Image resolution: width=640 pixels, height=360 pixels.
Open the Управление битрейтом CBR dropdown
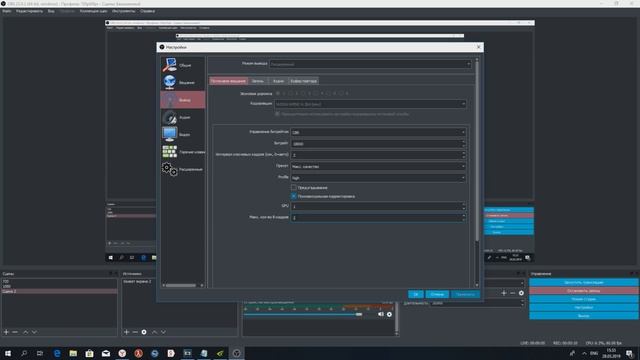tap(378, 132)
